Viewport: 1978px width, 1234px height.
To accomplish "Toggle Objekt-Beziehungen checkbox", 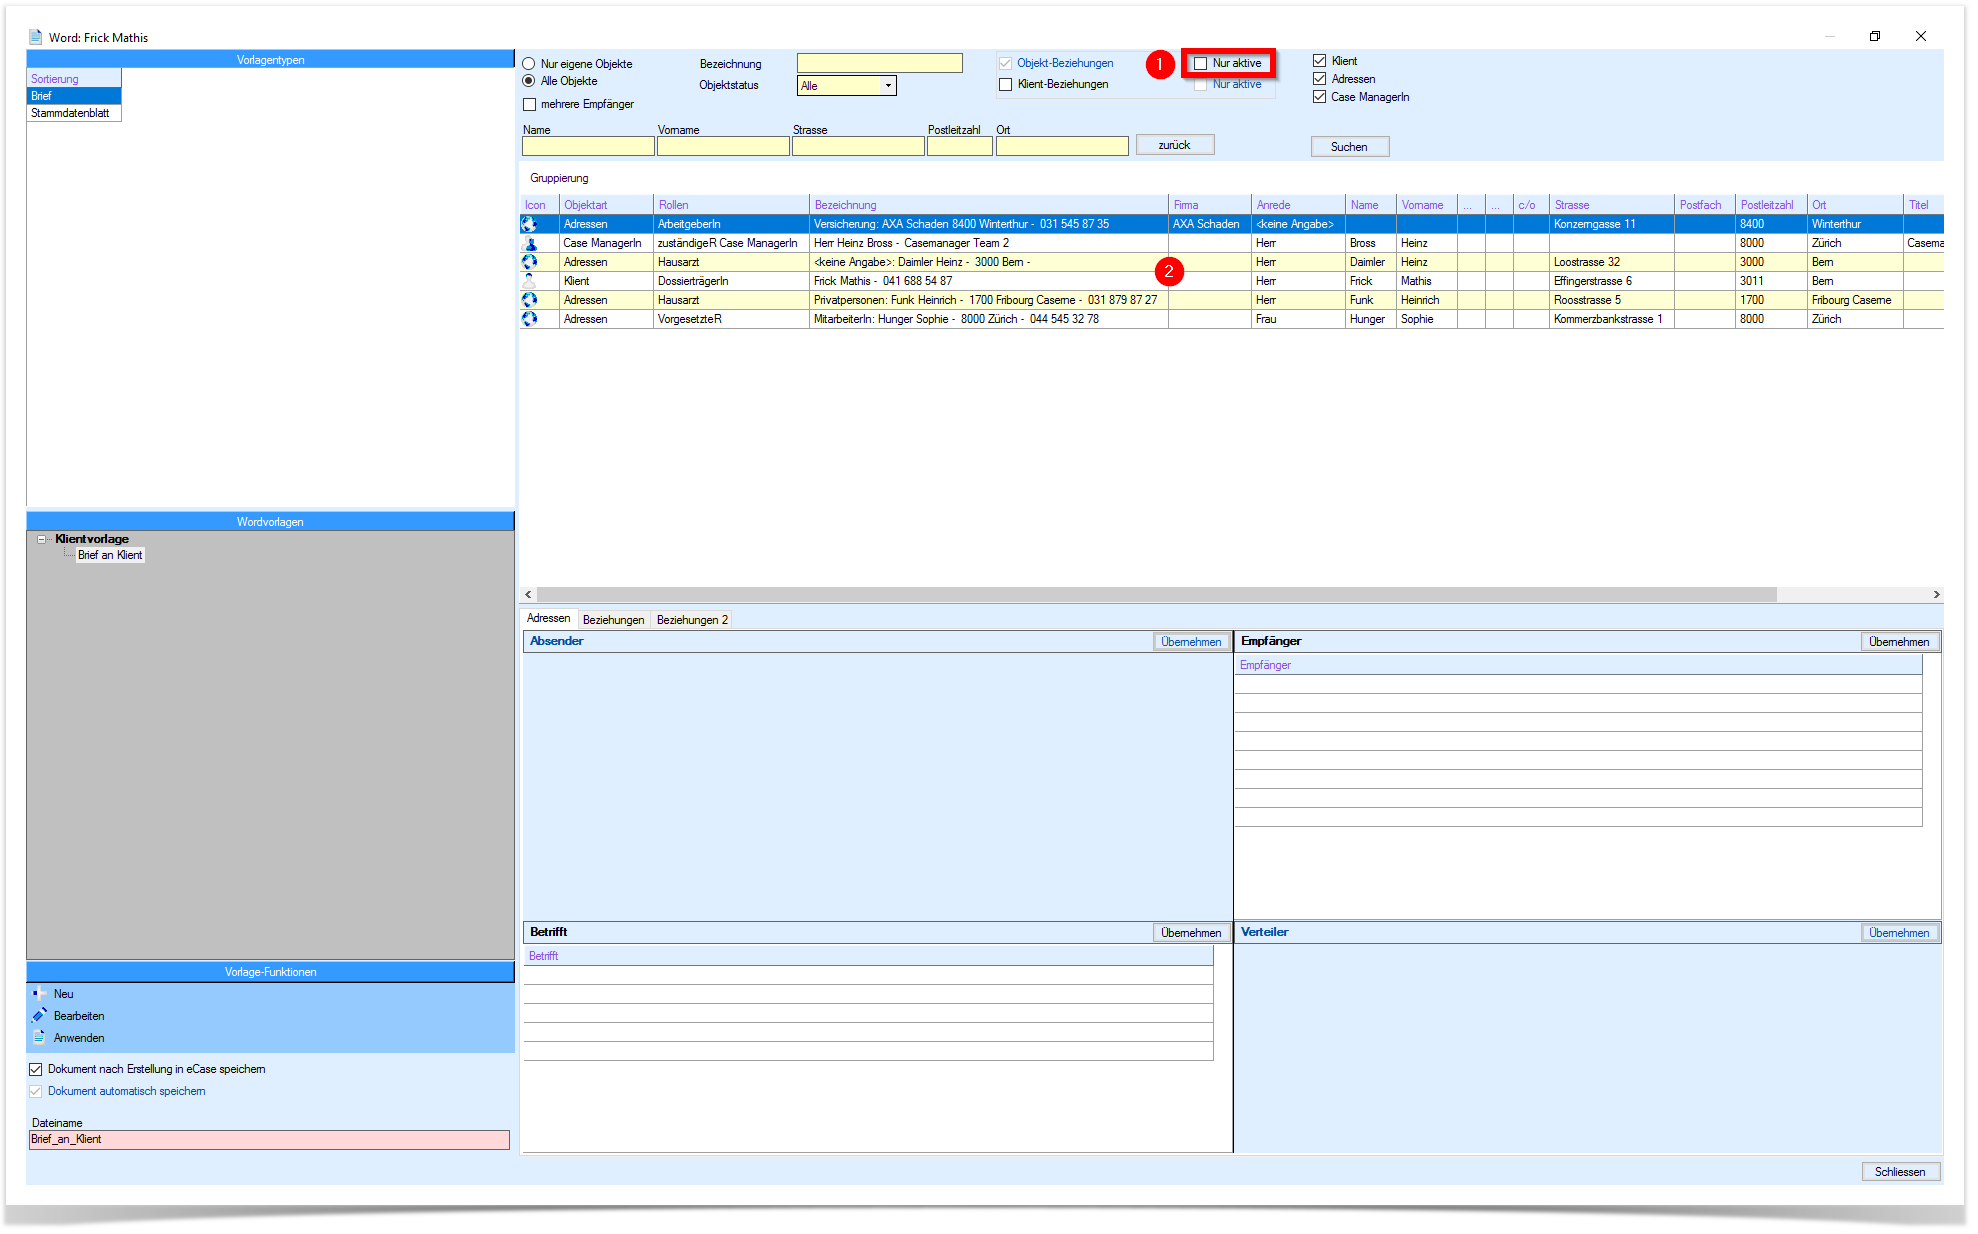I will click(1005, 63).
